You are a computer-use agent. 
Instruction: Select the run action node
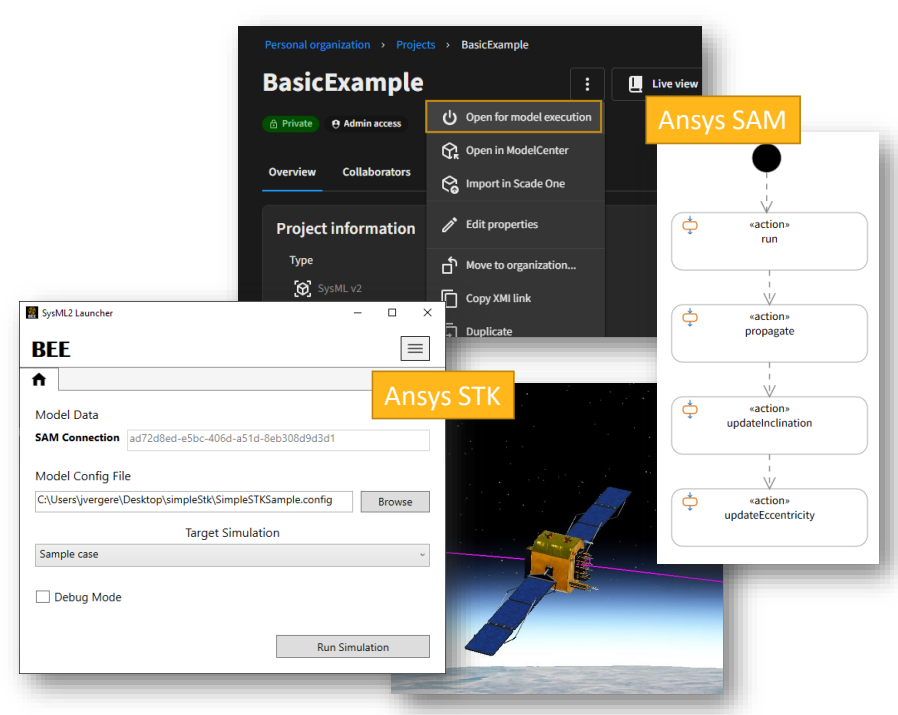pyautogui.click(x=769, y=241)
